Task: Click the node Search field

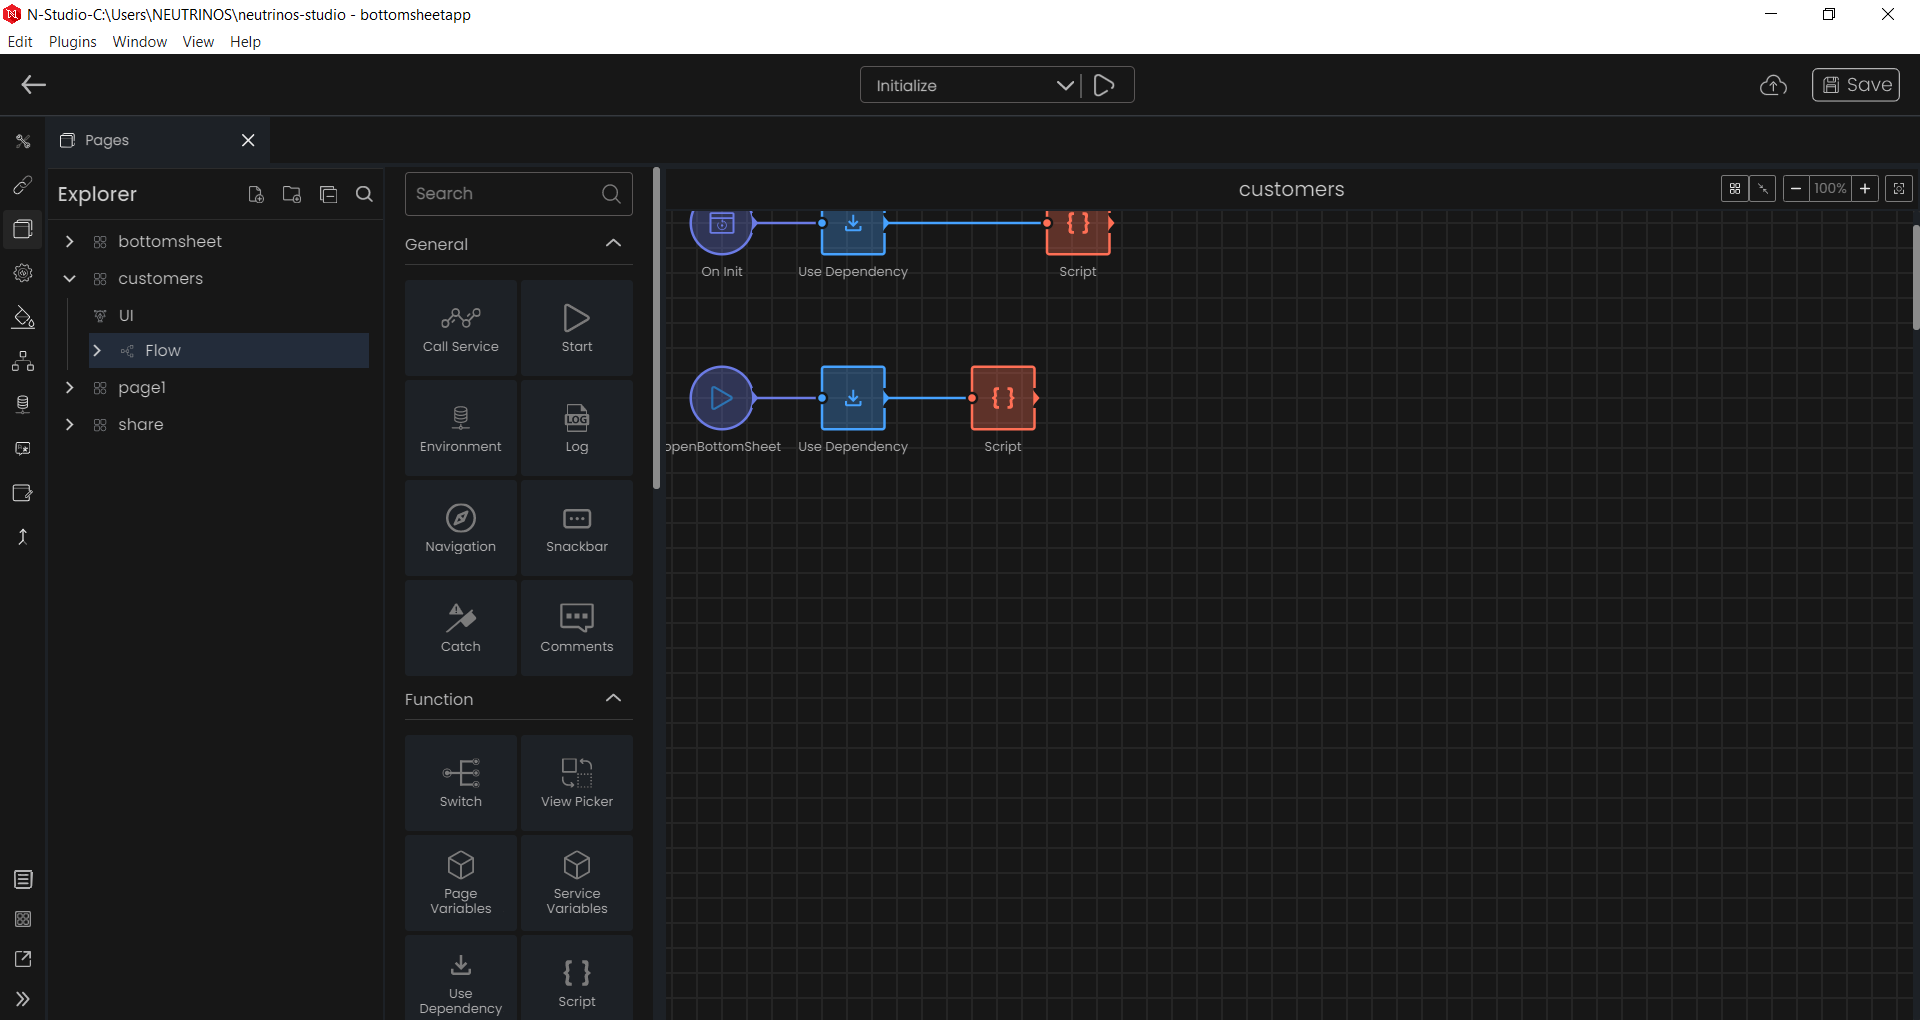Action: pos(518,194)
